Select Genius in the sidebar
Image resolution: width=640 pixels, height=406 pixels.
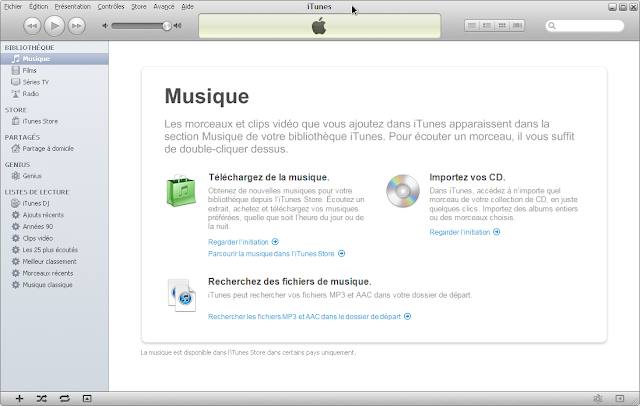(54, 176)
